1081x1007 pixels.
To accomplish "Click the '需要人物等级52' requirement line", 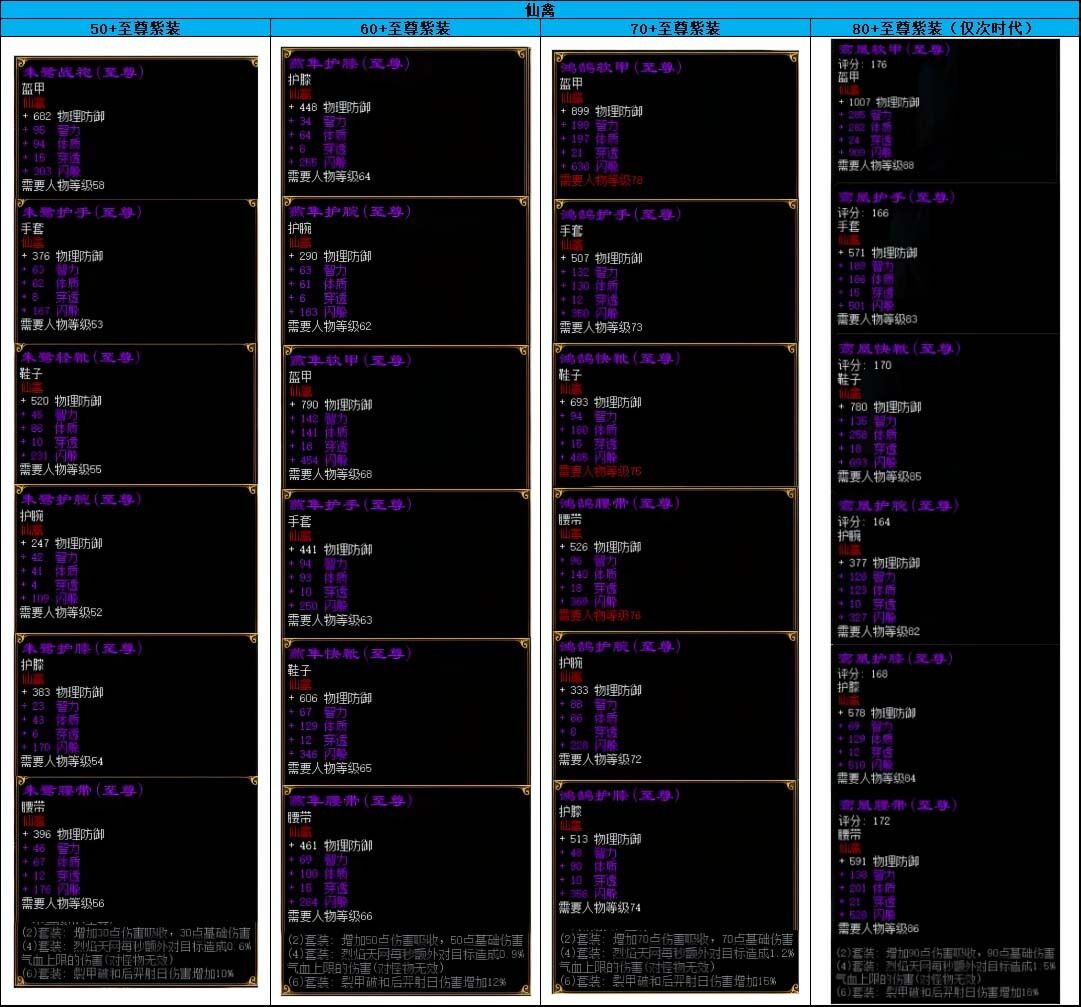I will pyautogui.click(x=61, y=612).
